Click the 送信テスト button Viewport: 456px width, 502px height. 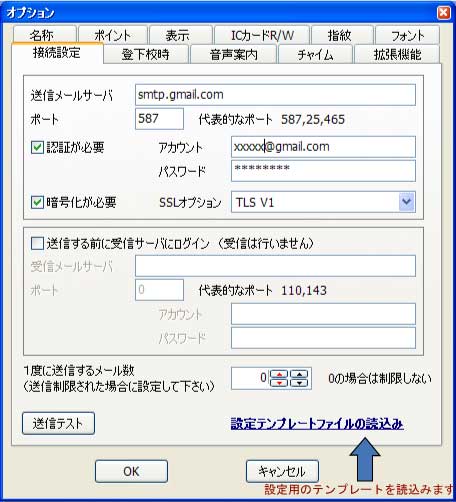click(58, 423)
